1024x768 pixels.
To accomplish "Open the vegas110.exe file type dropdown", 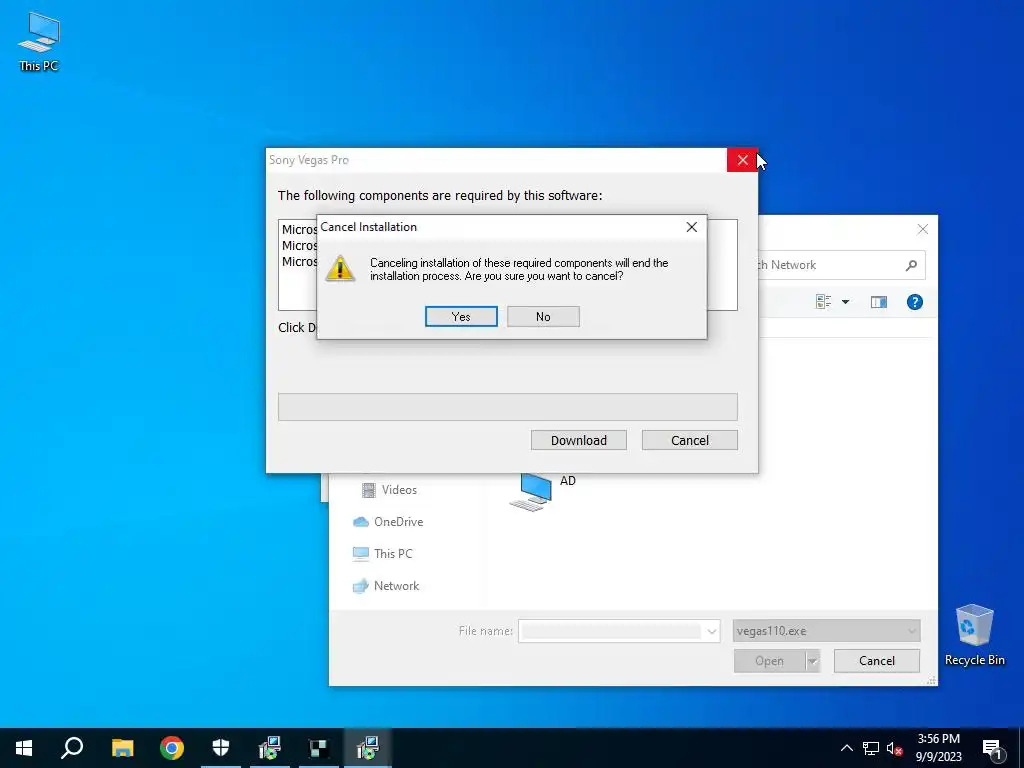I will pos(827,631).
